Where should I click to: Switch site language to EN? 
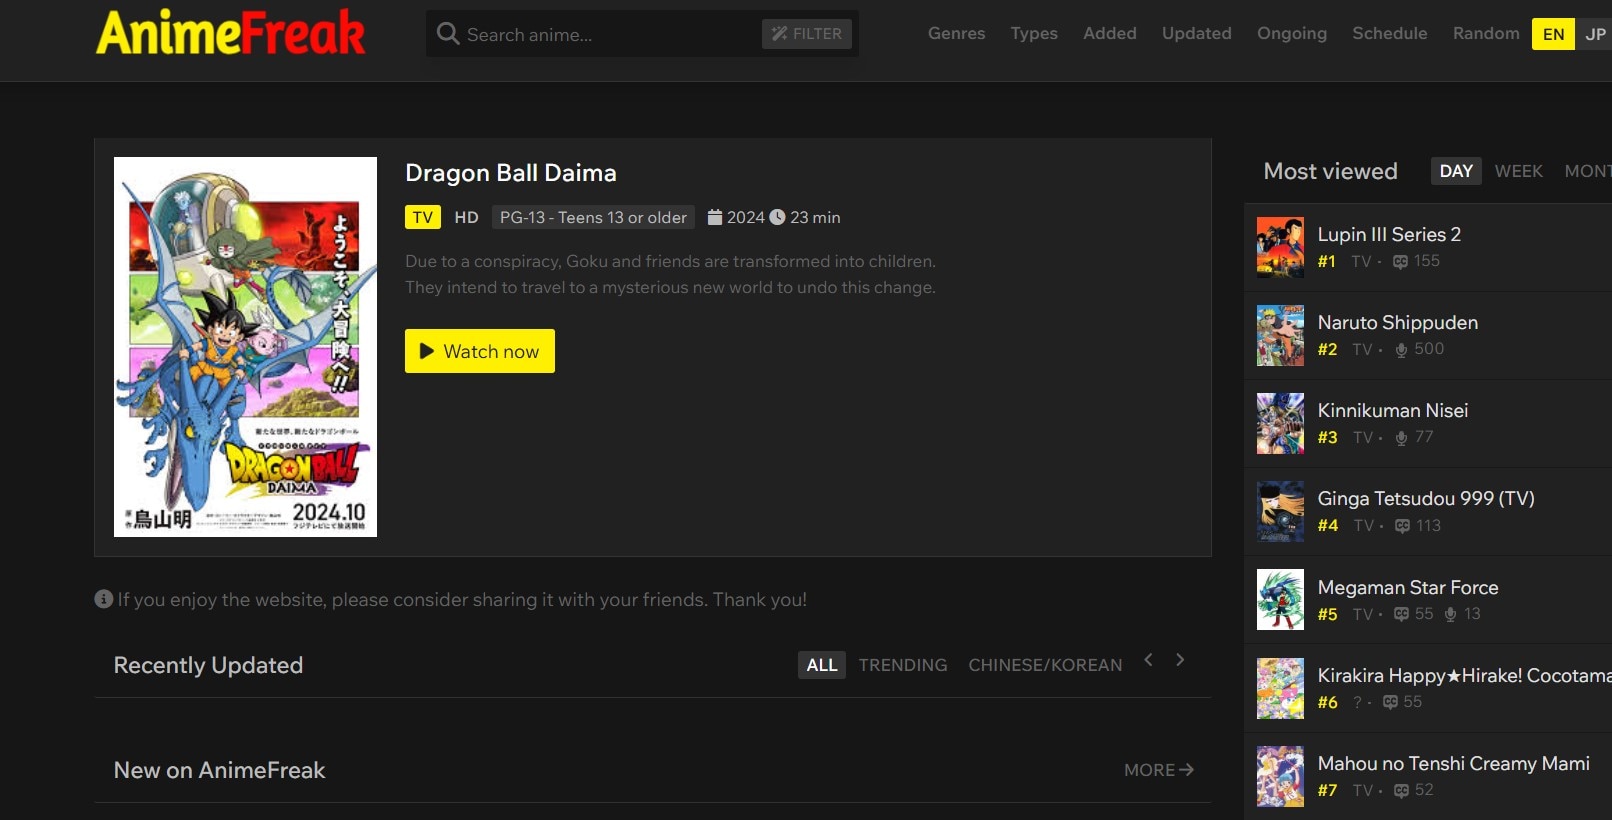pos(1553,34)
